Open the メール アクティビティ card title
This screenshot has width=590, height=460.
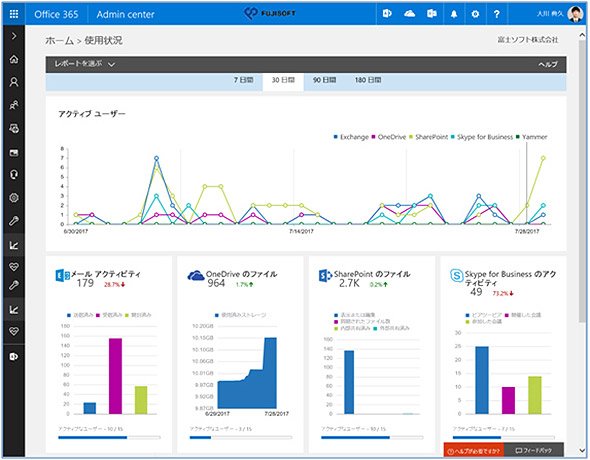coord(106,274)
